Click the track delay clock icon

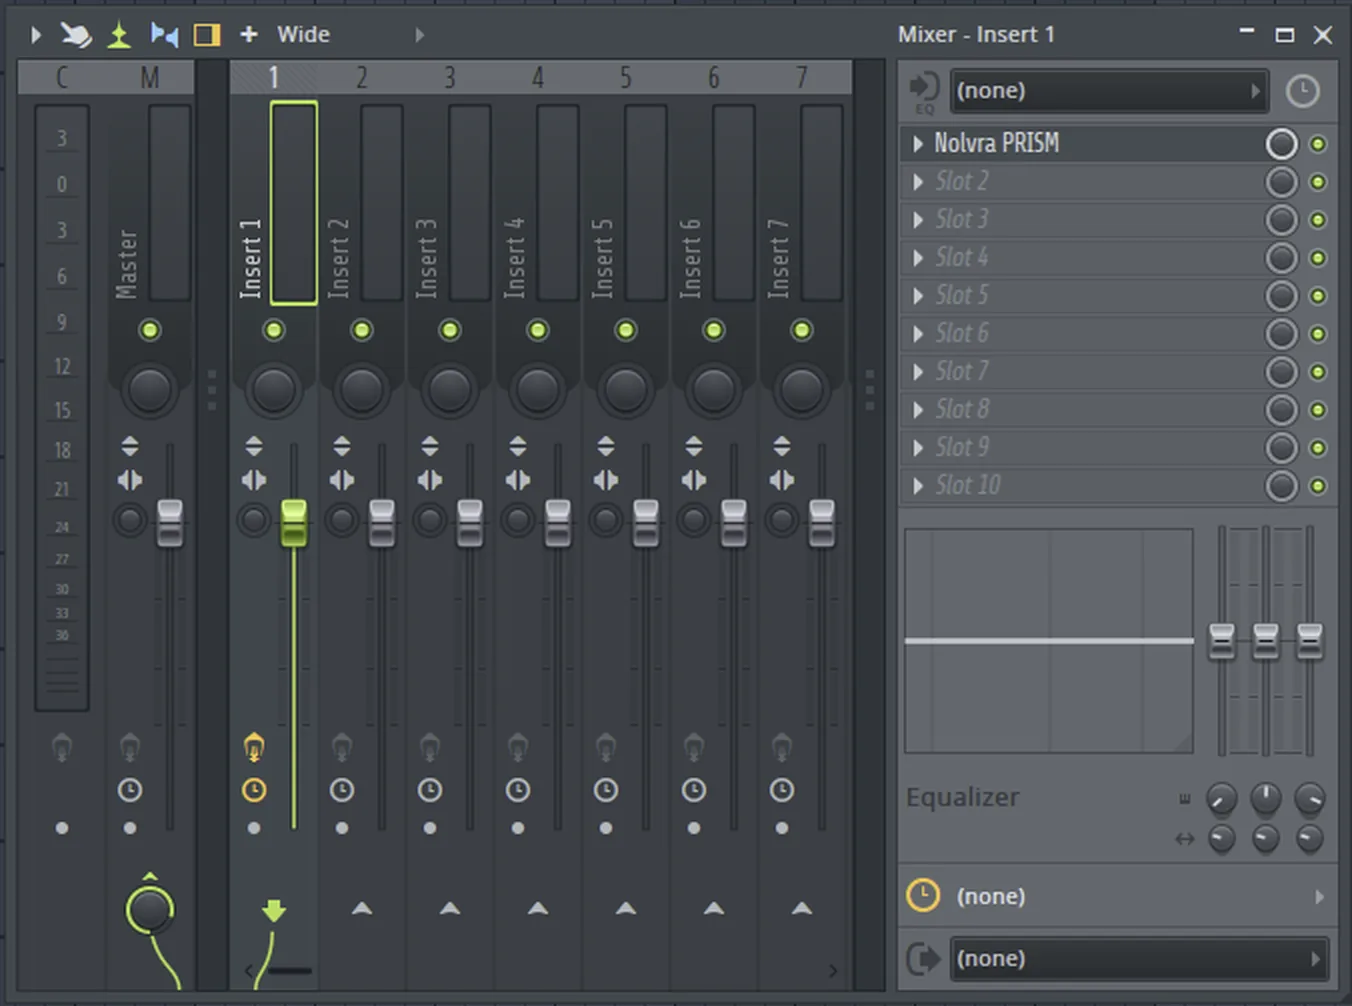pos(923,895)
